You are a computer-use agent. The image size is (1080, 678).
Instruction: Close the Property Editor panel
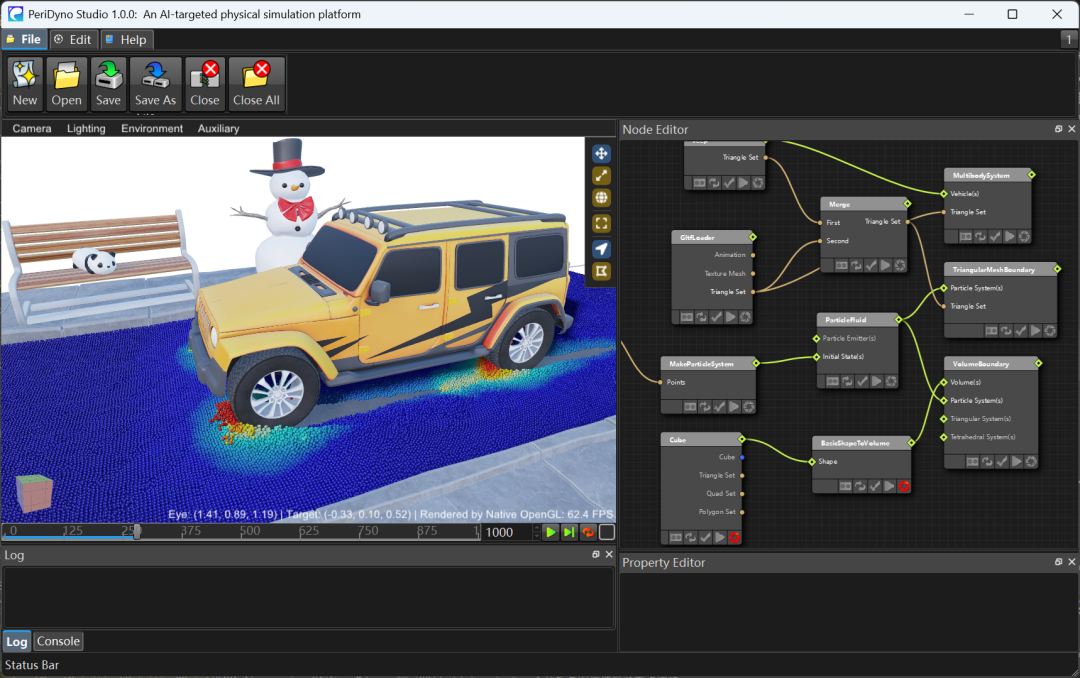click(1072, 562)
